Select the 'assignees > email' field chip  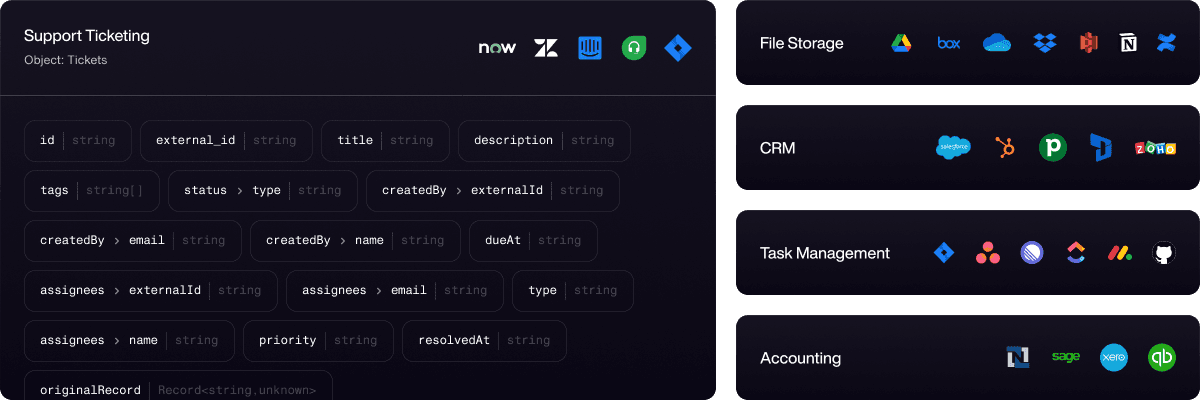tap(394, 291)
